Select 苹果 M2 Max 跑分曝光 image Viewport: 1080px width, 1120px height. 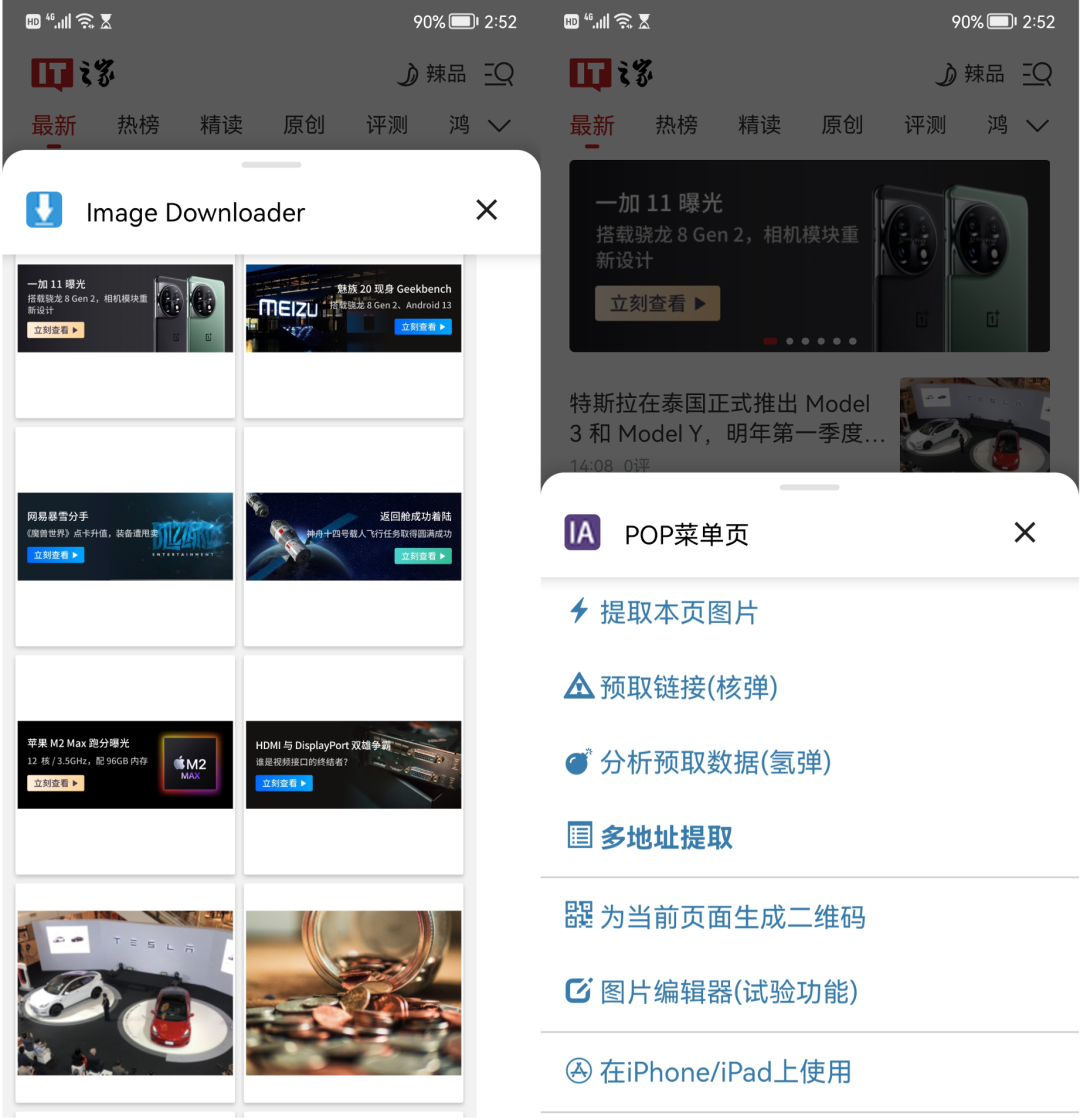pyautogui.click(x=125, y=764)
